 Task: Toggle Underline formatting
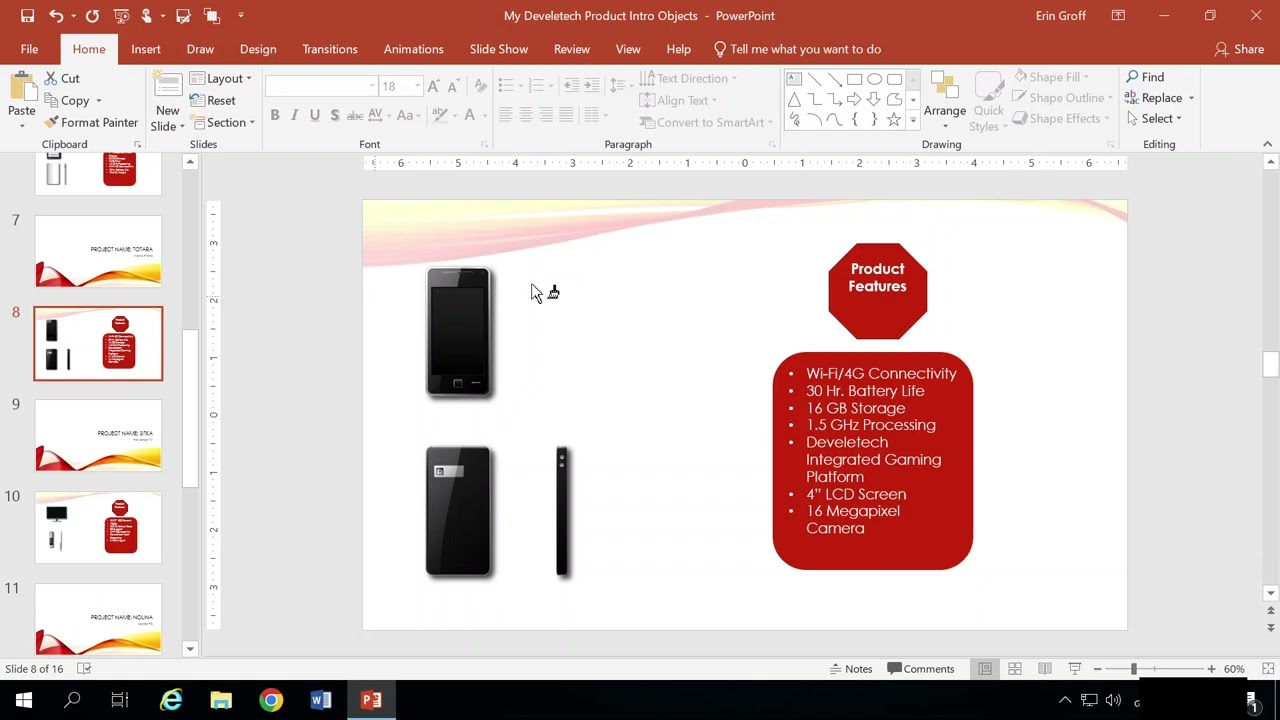[315, 116]
